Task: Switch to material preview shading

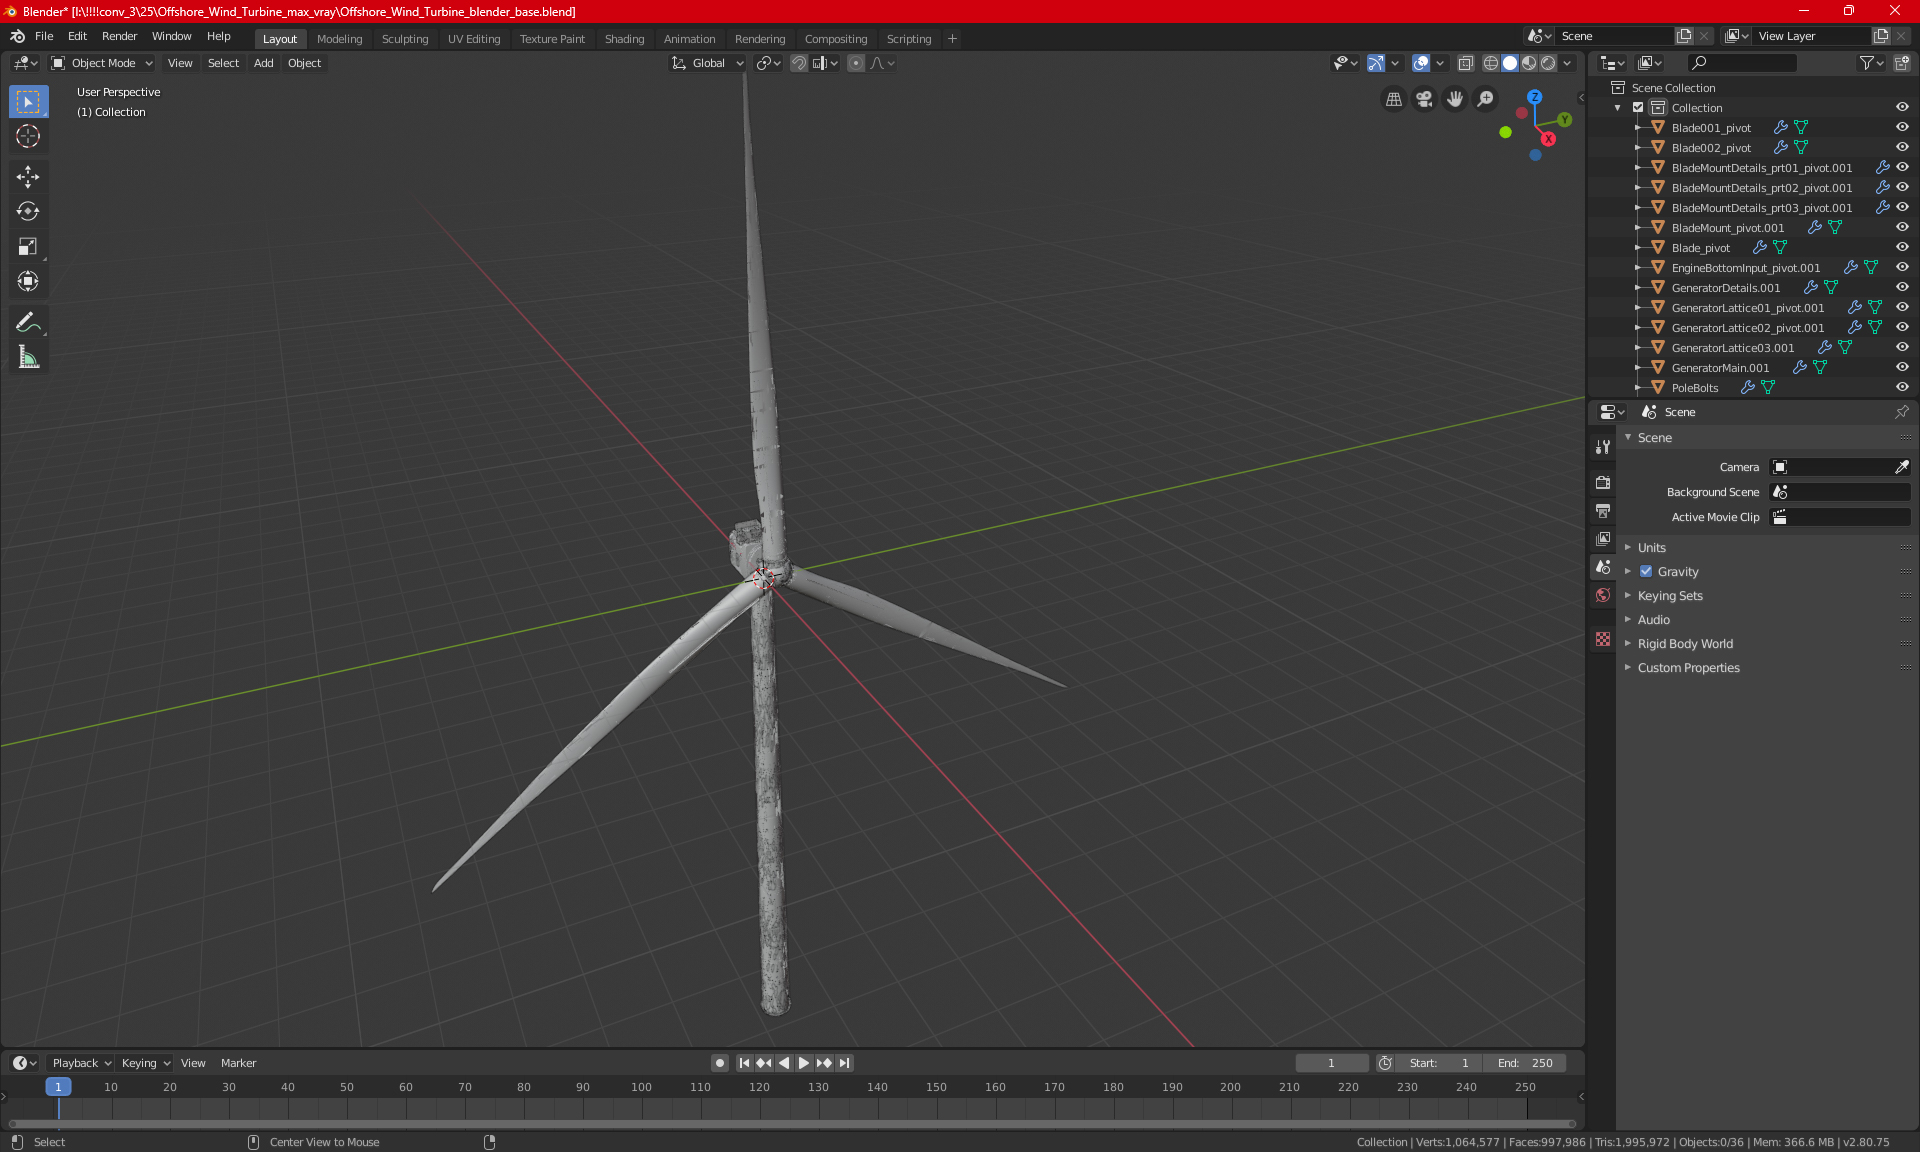Action: pyautogui.click(x=1529, y=63)
